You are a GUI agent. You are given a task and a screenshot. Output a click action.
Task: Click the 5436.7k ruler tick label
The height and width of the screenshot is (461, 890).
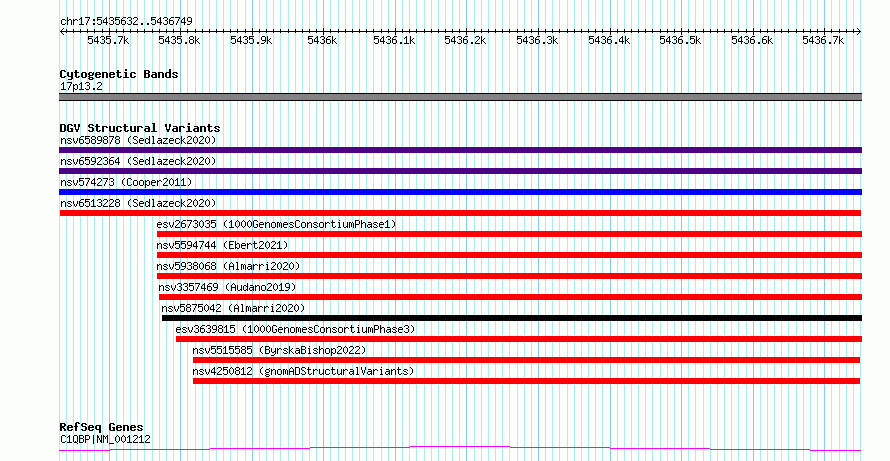[823, 40]
